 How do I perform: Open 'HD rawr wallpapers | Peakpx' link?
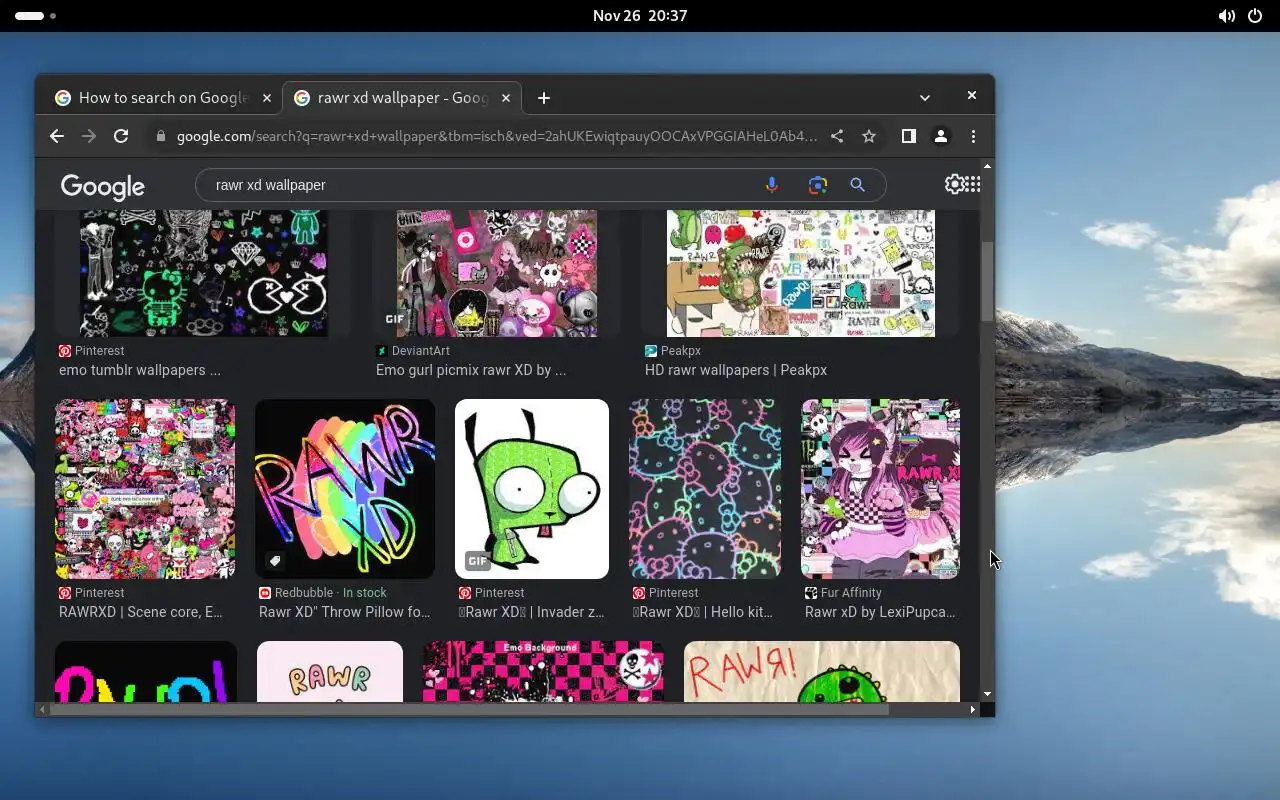tap(736, 370)
